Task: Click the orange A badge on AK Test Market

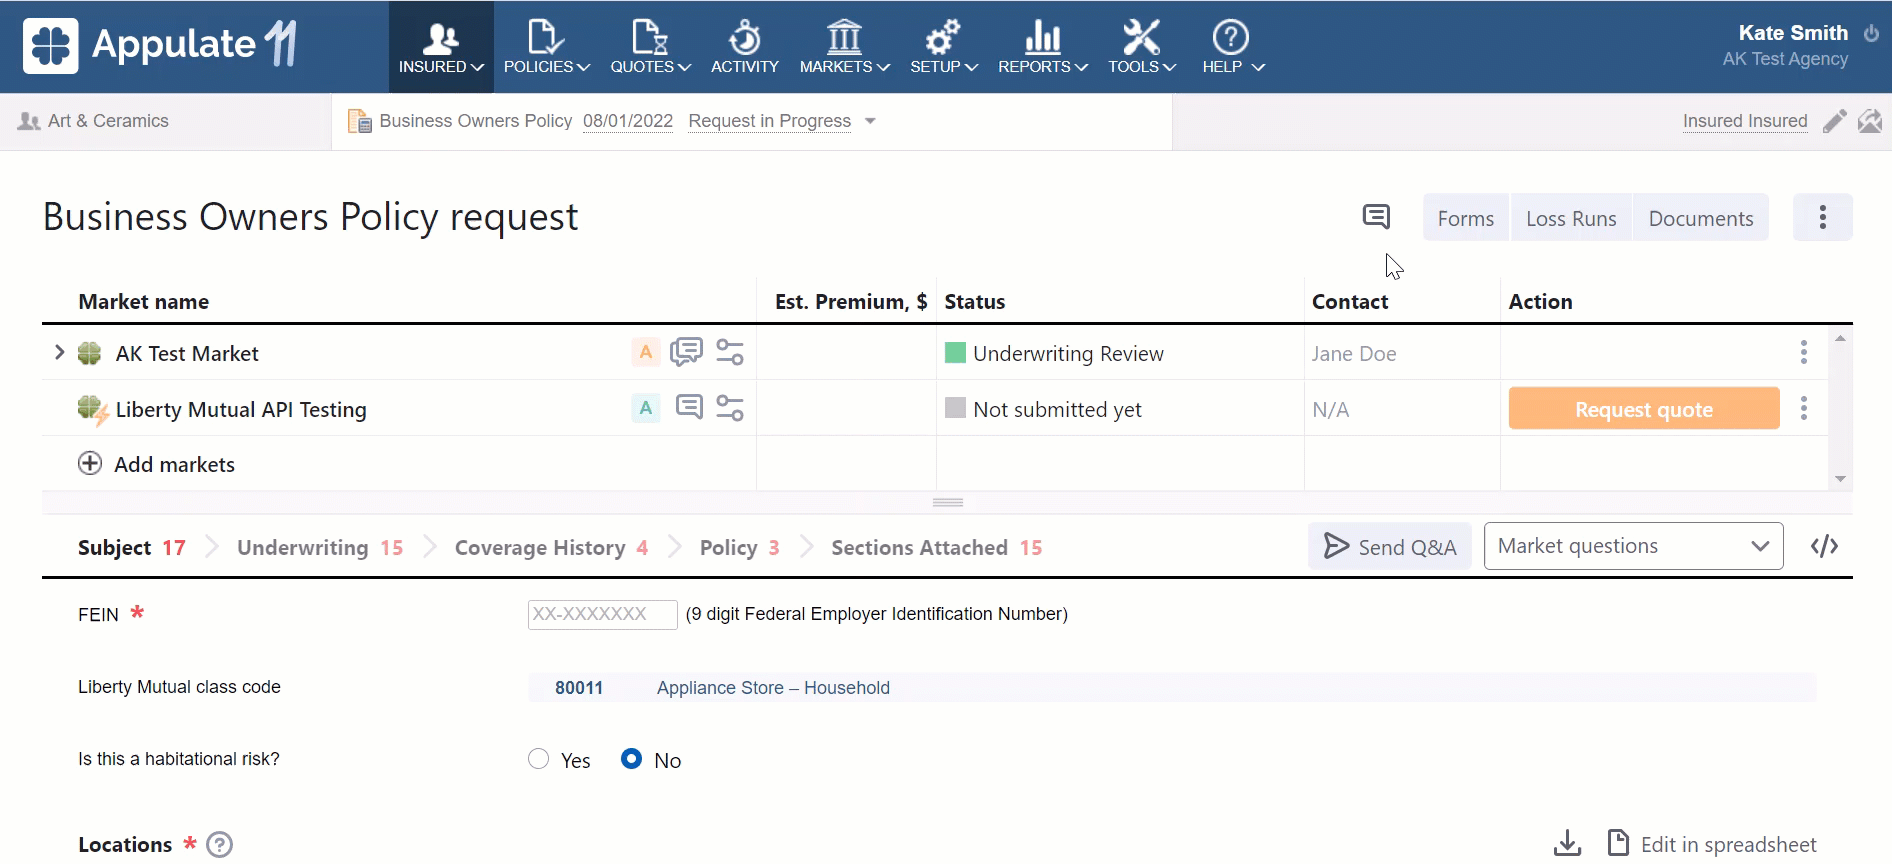Action: pos(646,352)
